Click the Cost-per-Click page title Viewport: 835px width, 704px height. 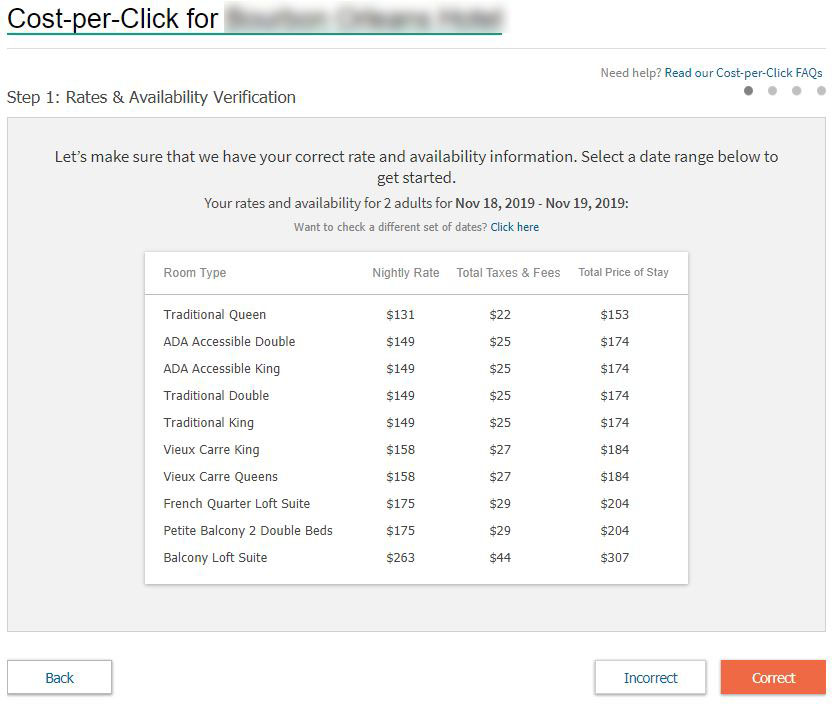(x=113, y=18)
